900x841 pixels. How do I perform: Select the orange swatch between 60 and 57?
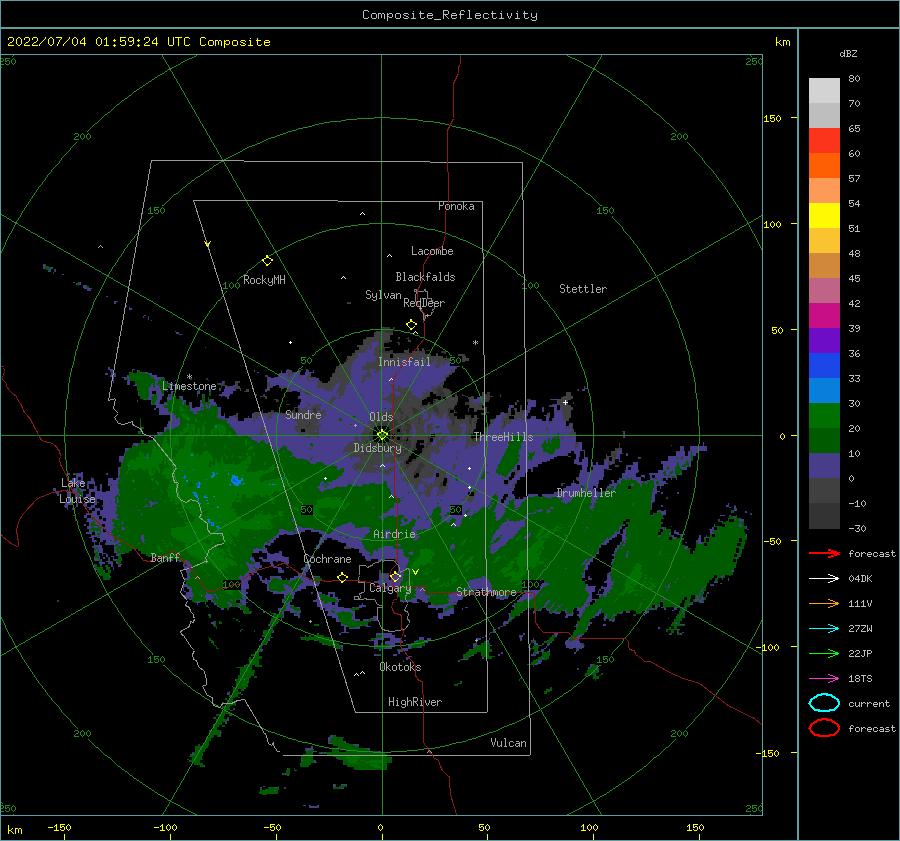[x=824, y=165]
